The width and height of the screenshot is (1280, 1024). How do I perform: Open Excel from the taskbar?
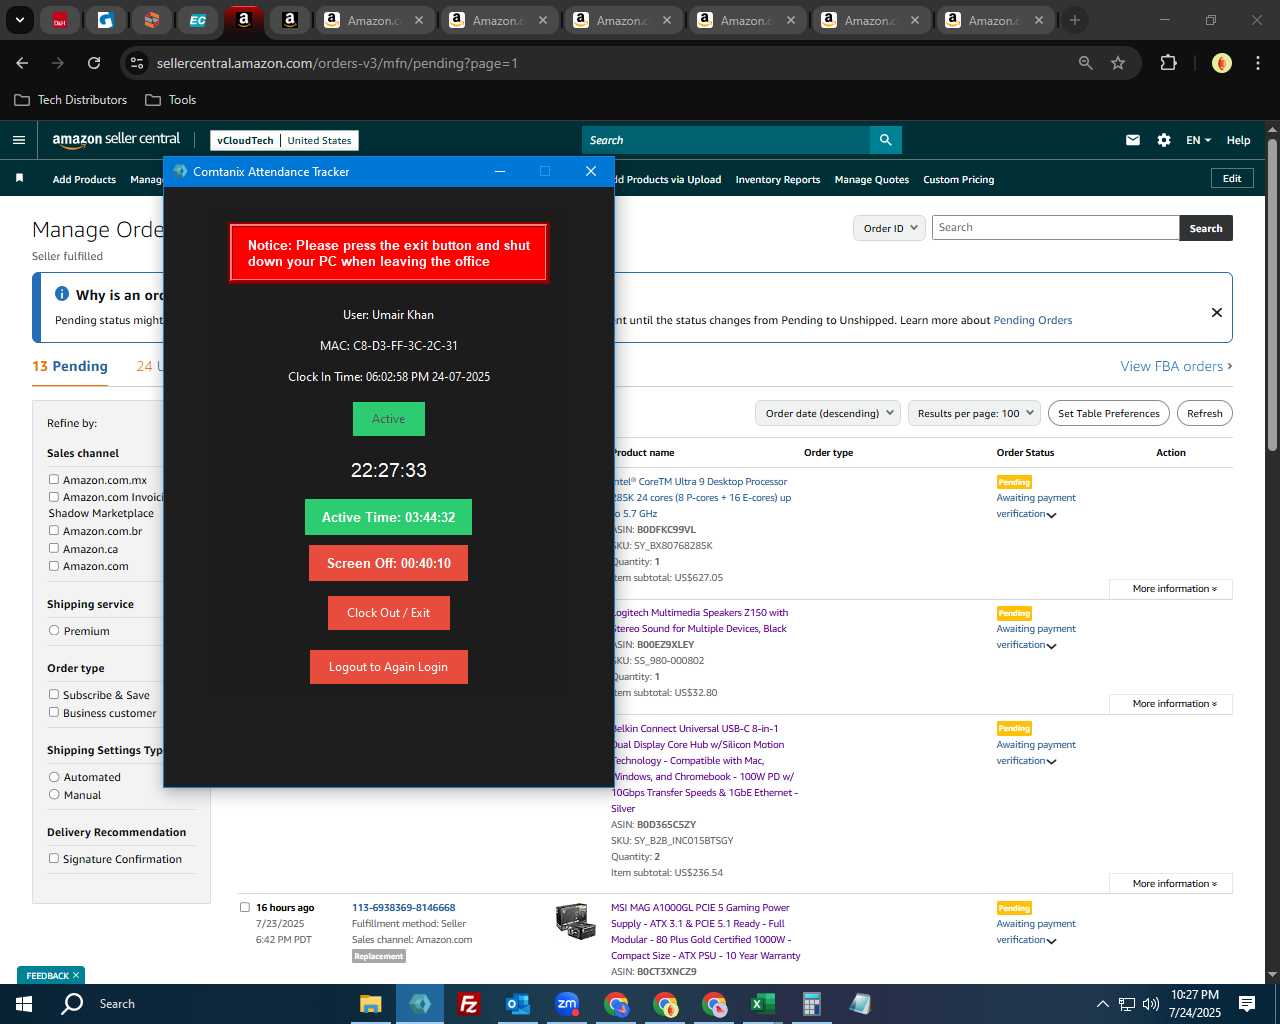(762, 1004)
